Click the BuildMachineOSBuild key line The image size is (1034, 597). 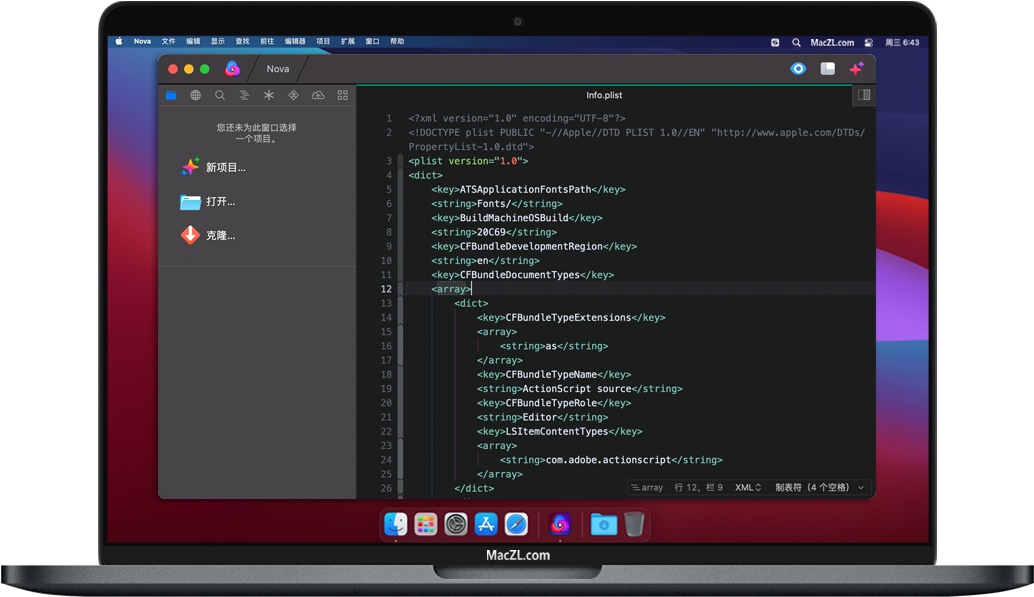[x=517, y=218]
